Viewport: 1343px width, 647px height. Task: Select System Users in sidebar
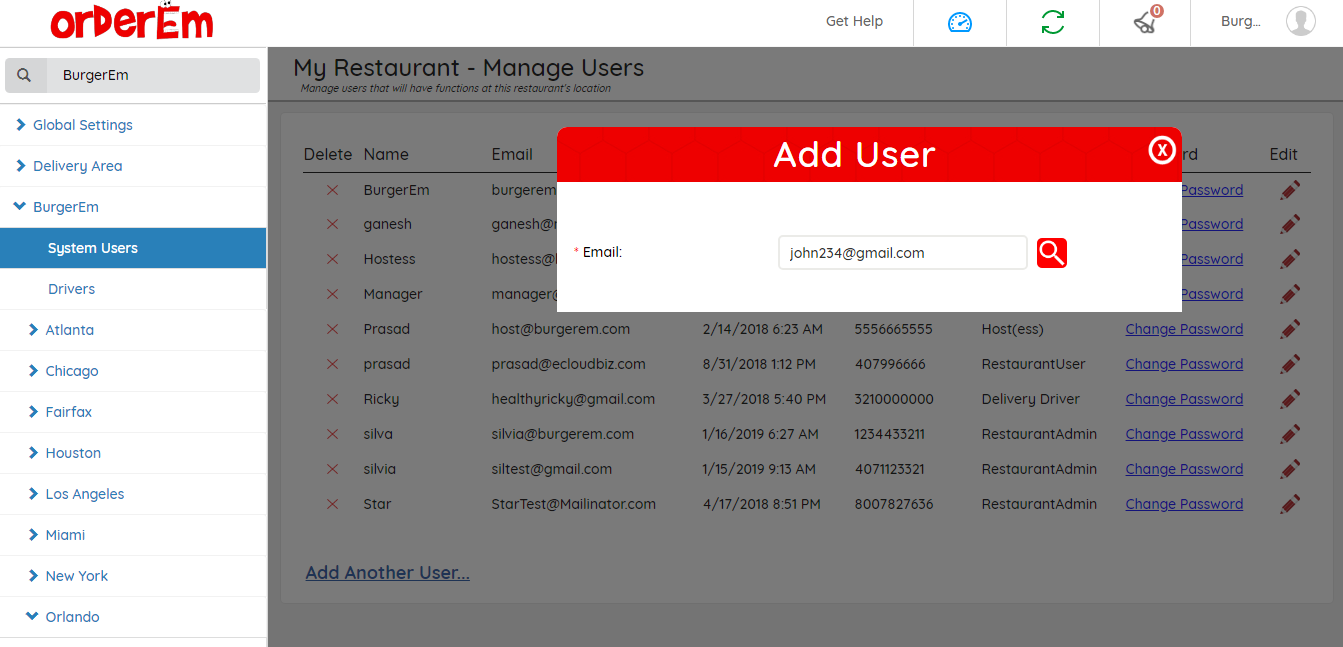[x=93, y=248]
